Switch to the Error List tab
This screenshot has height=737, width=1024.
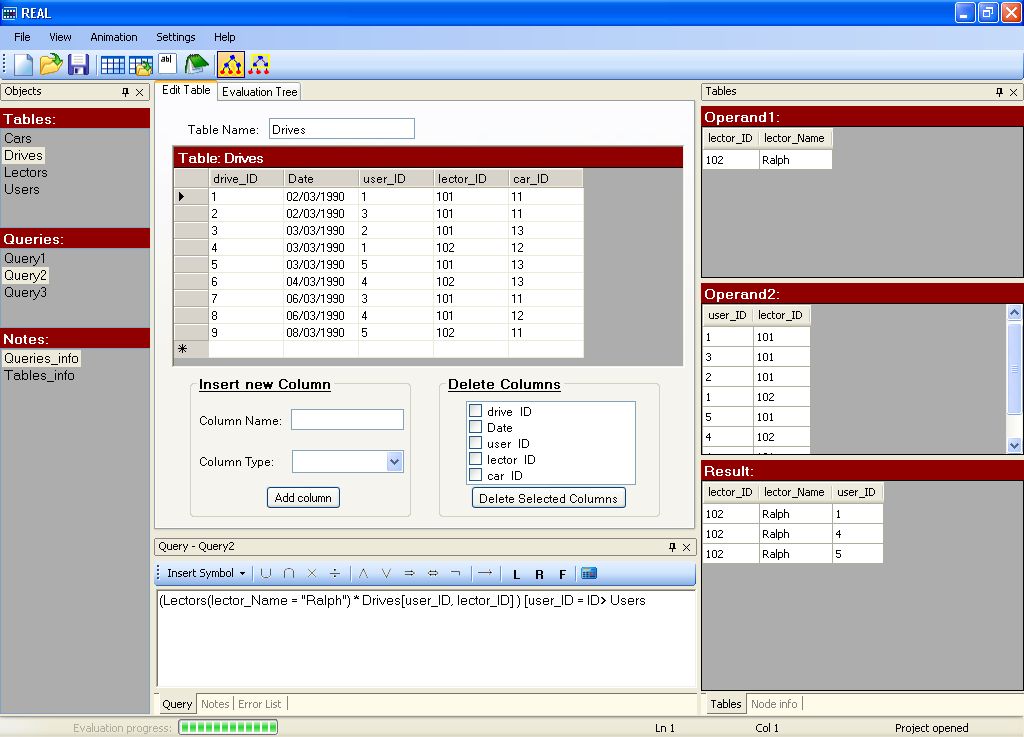(259, 704)
